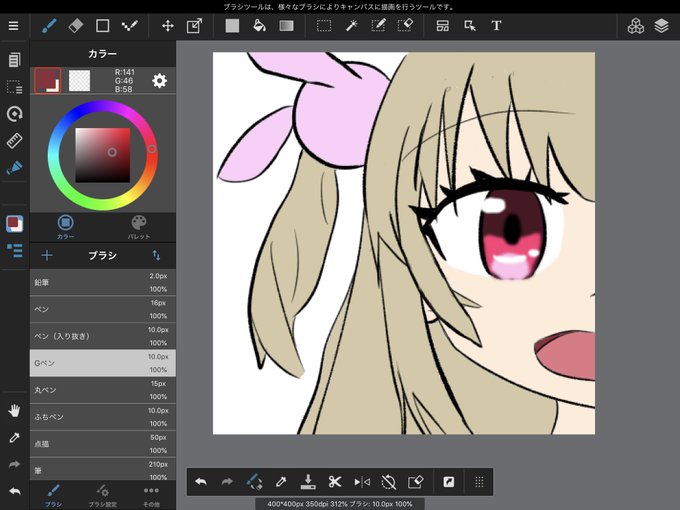Open the hamburger main menu
Image resolution: width=680 pixels, height=510 pixels.
point(13,26)
